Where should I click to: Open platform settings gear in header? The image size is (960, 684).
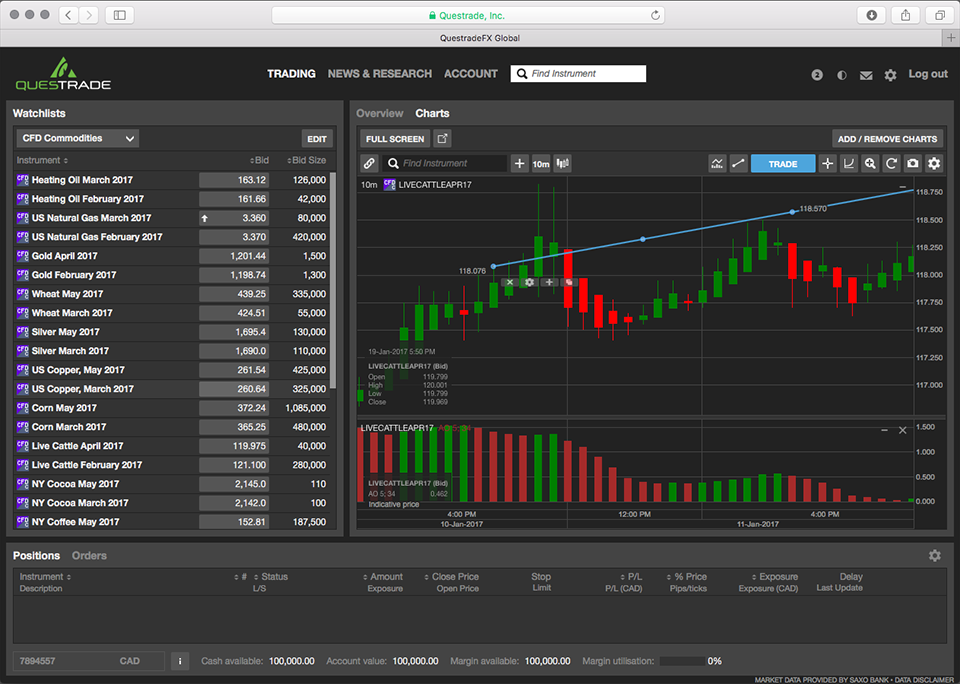click(x=890, y=75)
